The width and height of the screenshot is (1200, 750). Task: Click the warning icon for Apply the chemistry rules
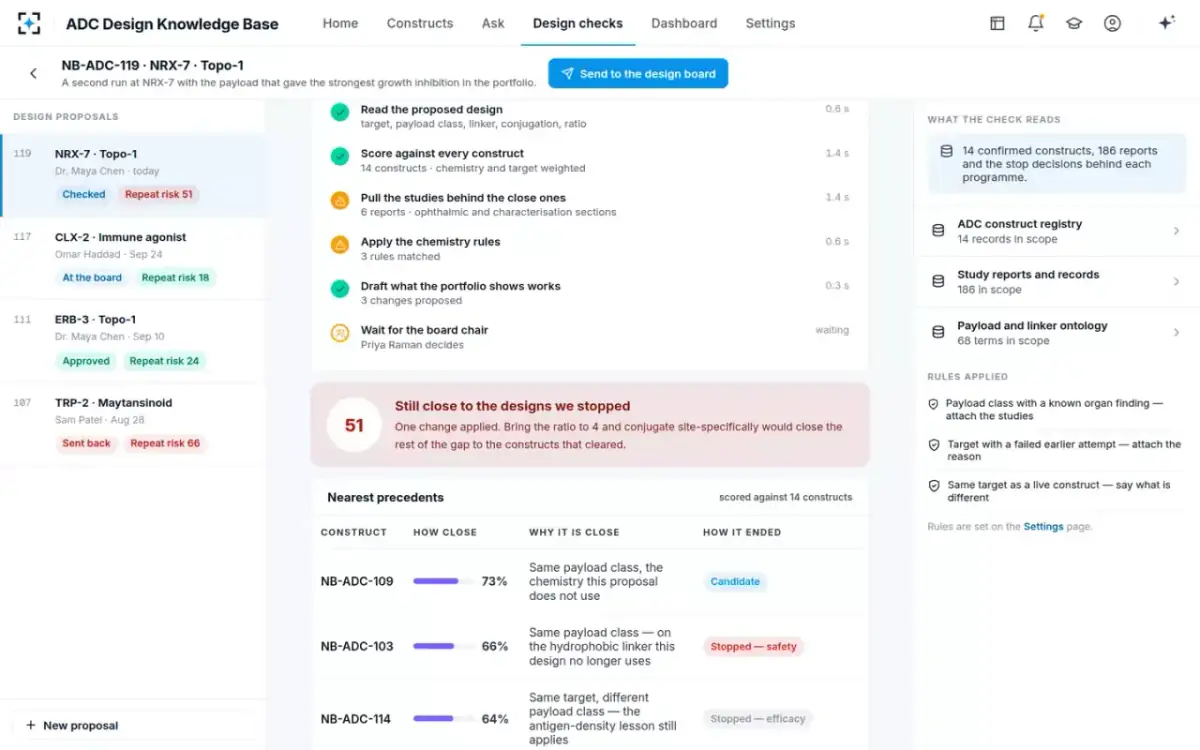340,244
